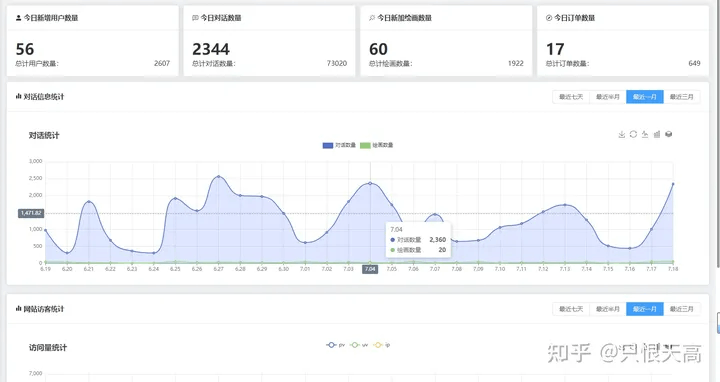The height and width of the screenshot is (382, 720).
Task: Click the icon beside 今日订单数量
Action: coord(549,18)
